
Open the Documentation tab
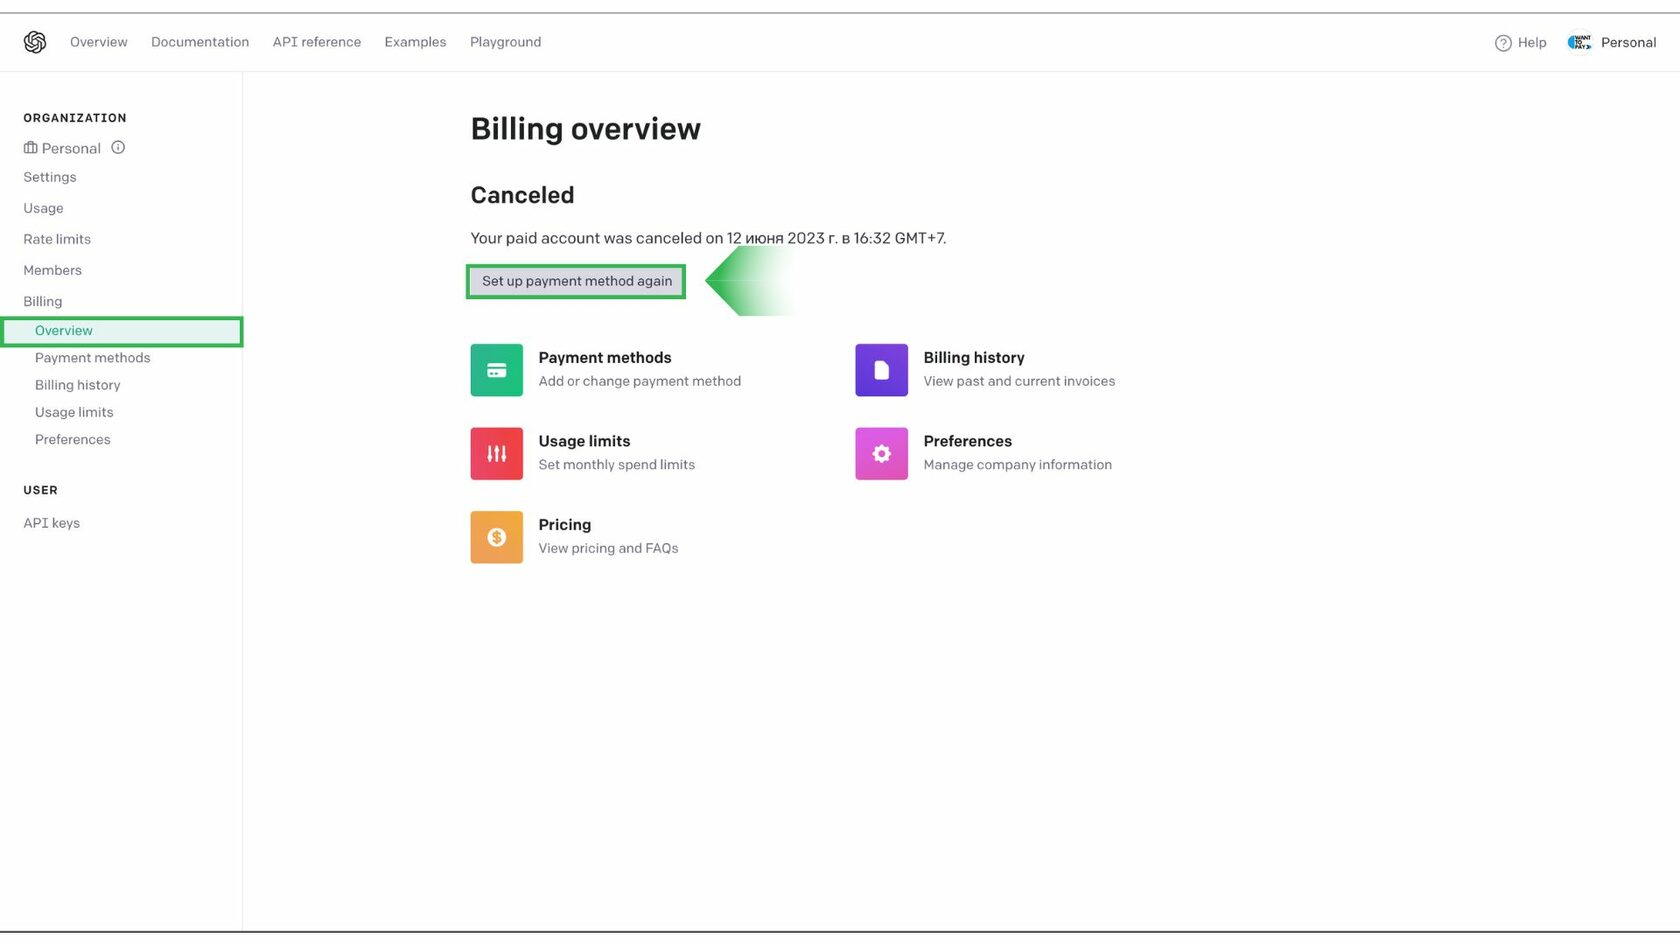point(200,42)
